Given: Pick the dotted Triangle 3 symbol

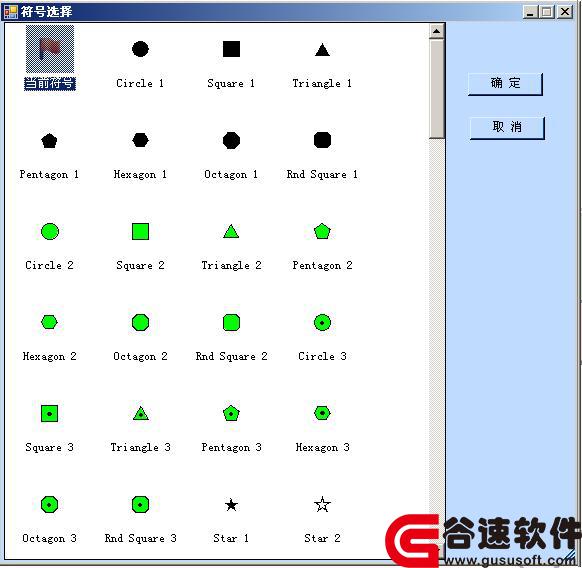Looking at the screenshot, I should click(141, 413).
